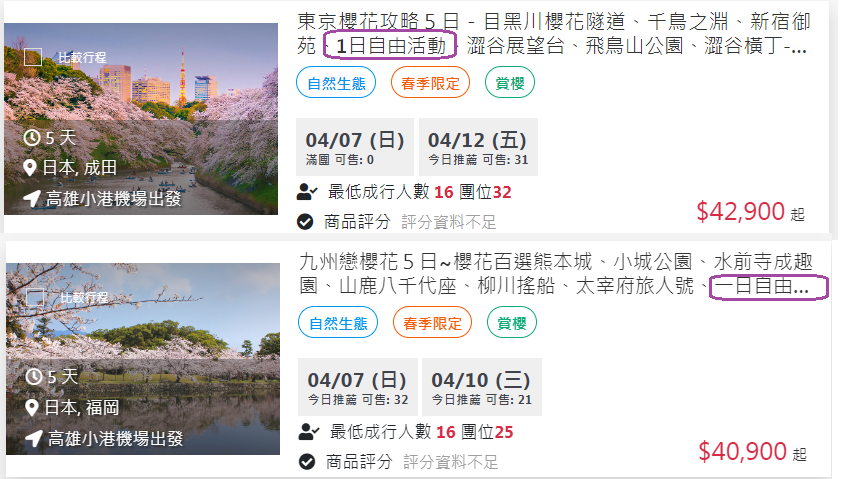Click the 春季限定 tag on Kyushu tour
Viewport: 842px width, 479px height.
pyautogui.click(x=432, y=323)
